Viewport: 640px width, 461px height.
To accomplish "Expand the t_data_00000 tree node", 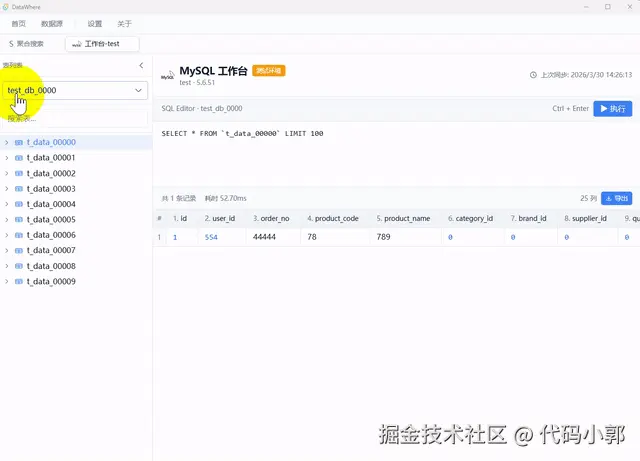I will pos(7,142).
